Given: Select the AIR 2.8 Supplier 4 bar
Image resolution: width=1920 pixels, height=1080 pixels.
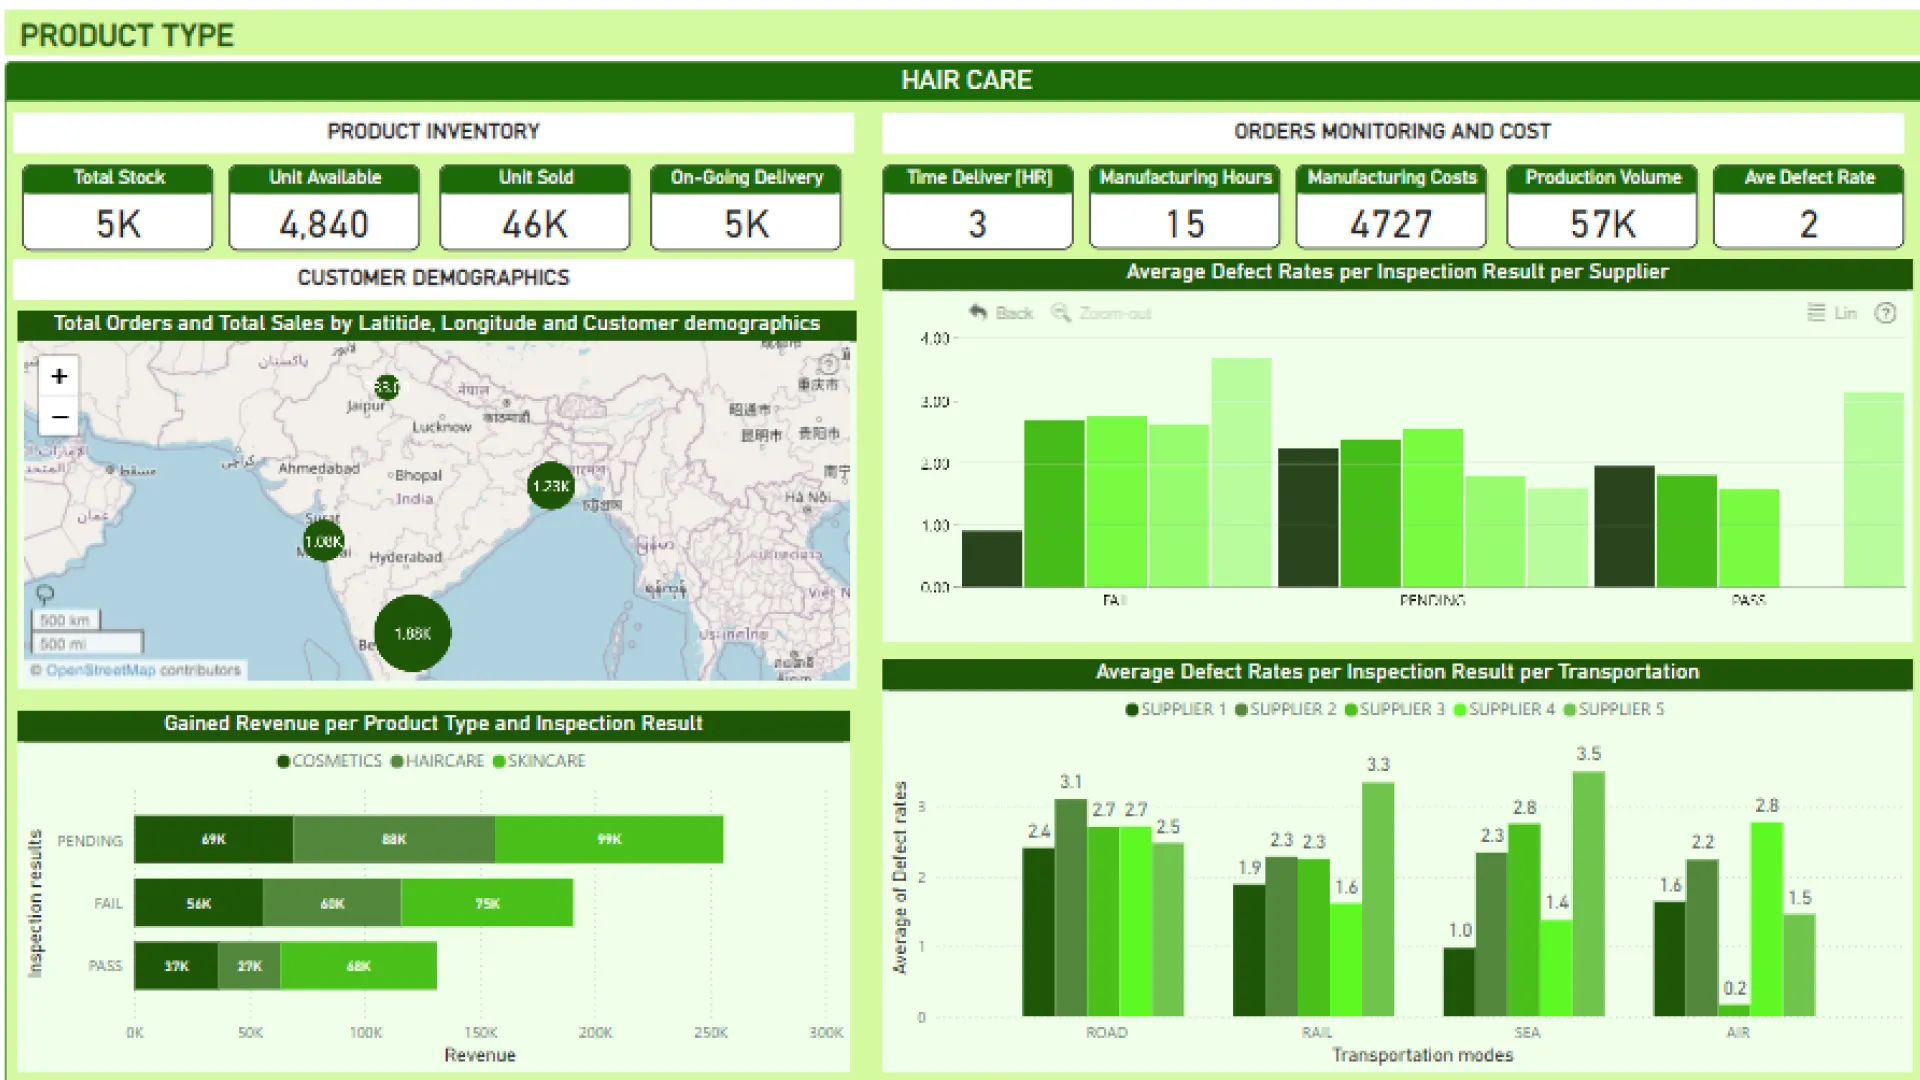Looking at the screenshot, I should point(1767,919).
